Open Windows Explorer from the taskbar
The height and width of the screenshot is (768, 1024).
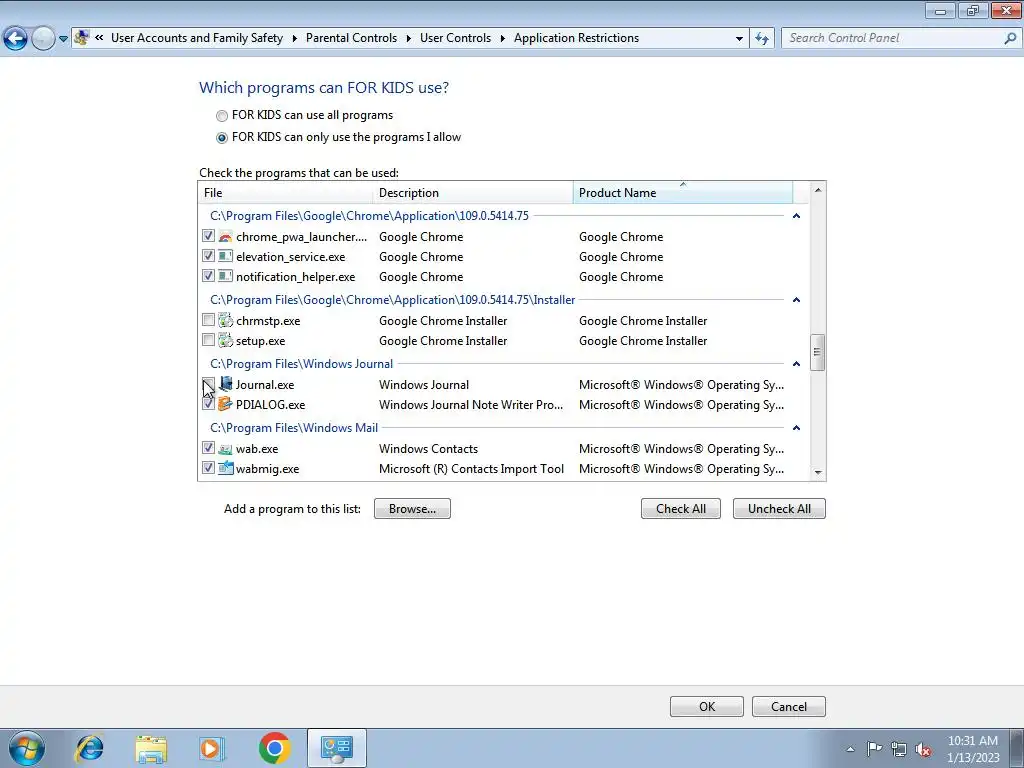(x=151, y=748)
